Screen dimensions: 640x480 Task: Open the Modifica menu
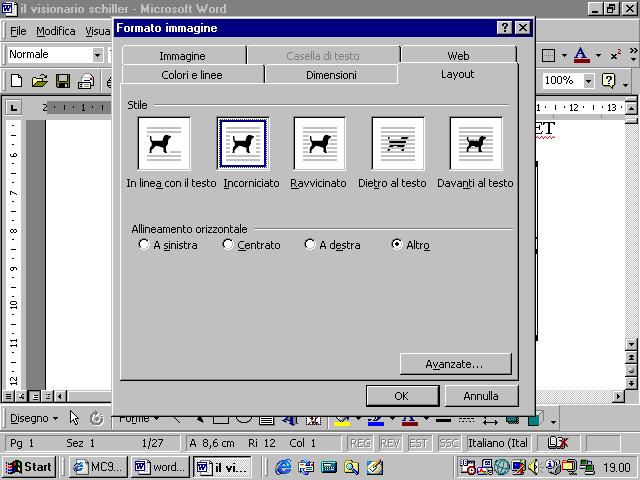56,31
